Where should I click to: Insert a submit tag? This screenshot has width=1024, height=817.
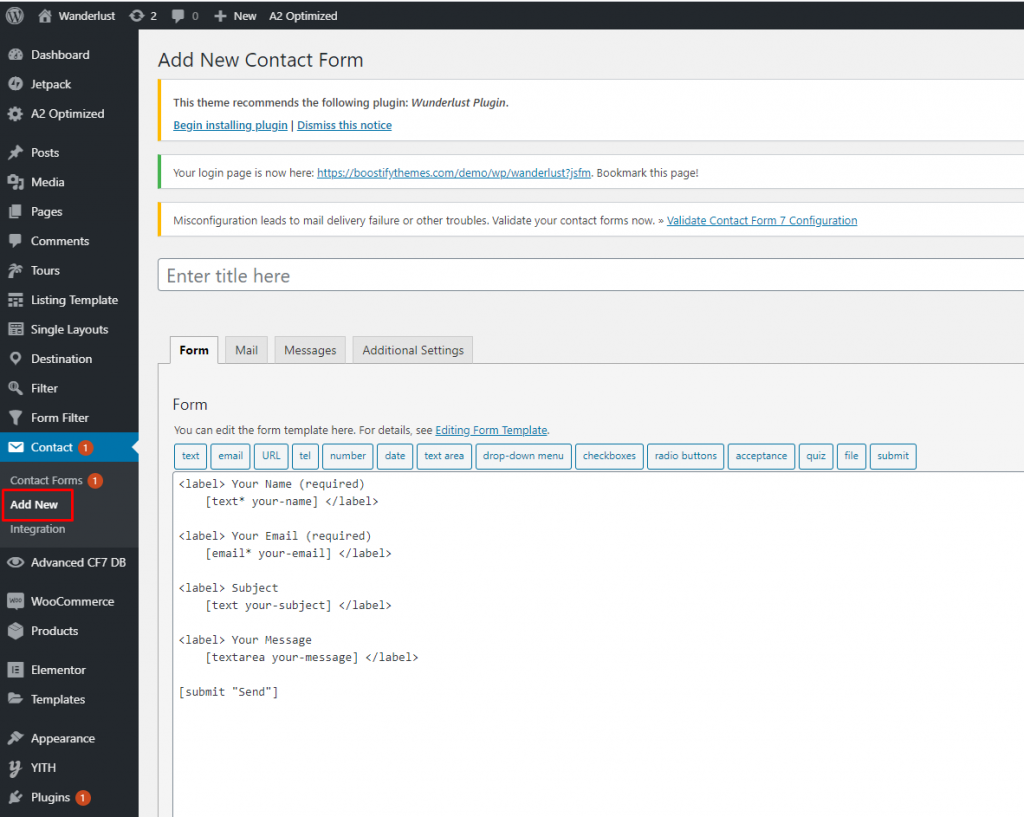click(893, 456)
